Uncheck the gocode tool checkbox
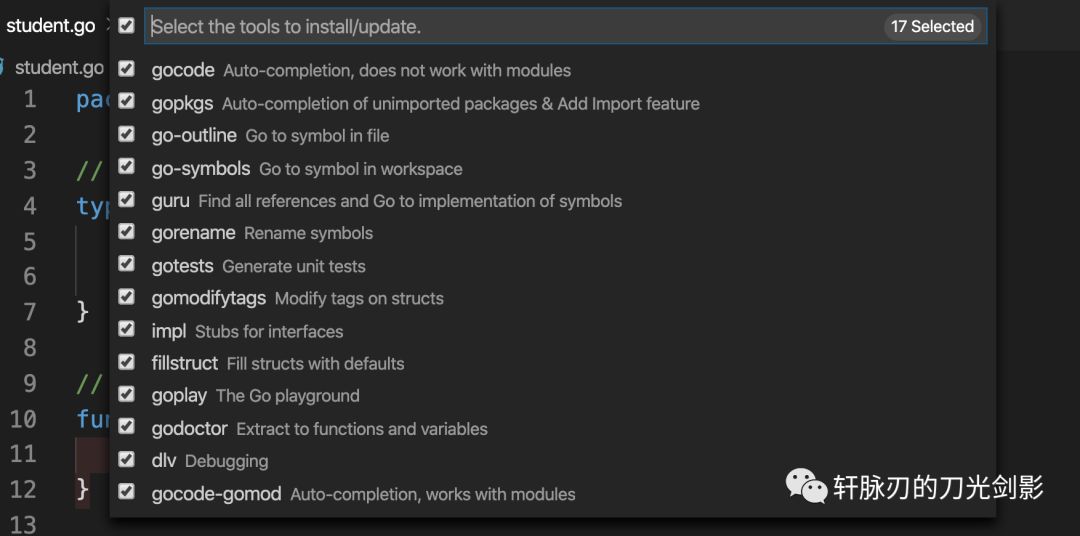The width and height of the screenshot is (1080, 536). pos(126,68)
